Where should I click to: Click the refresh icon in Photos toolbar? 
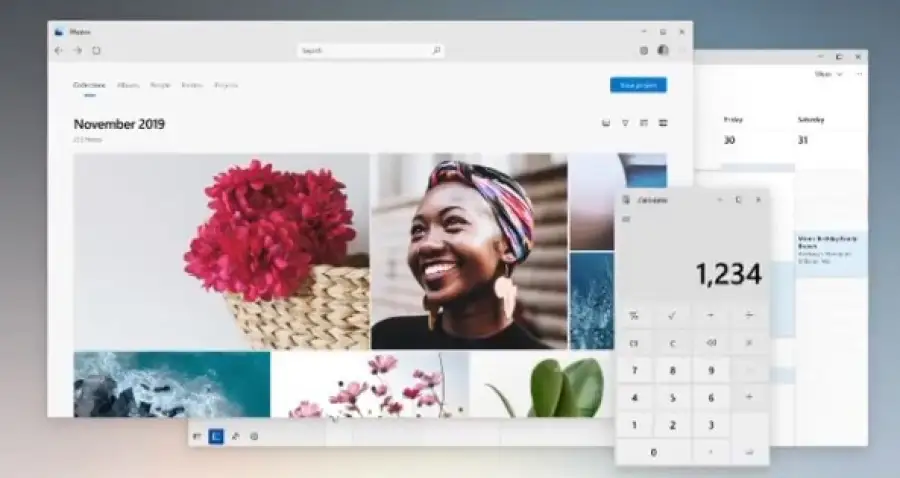96,50
